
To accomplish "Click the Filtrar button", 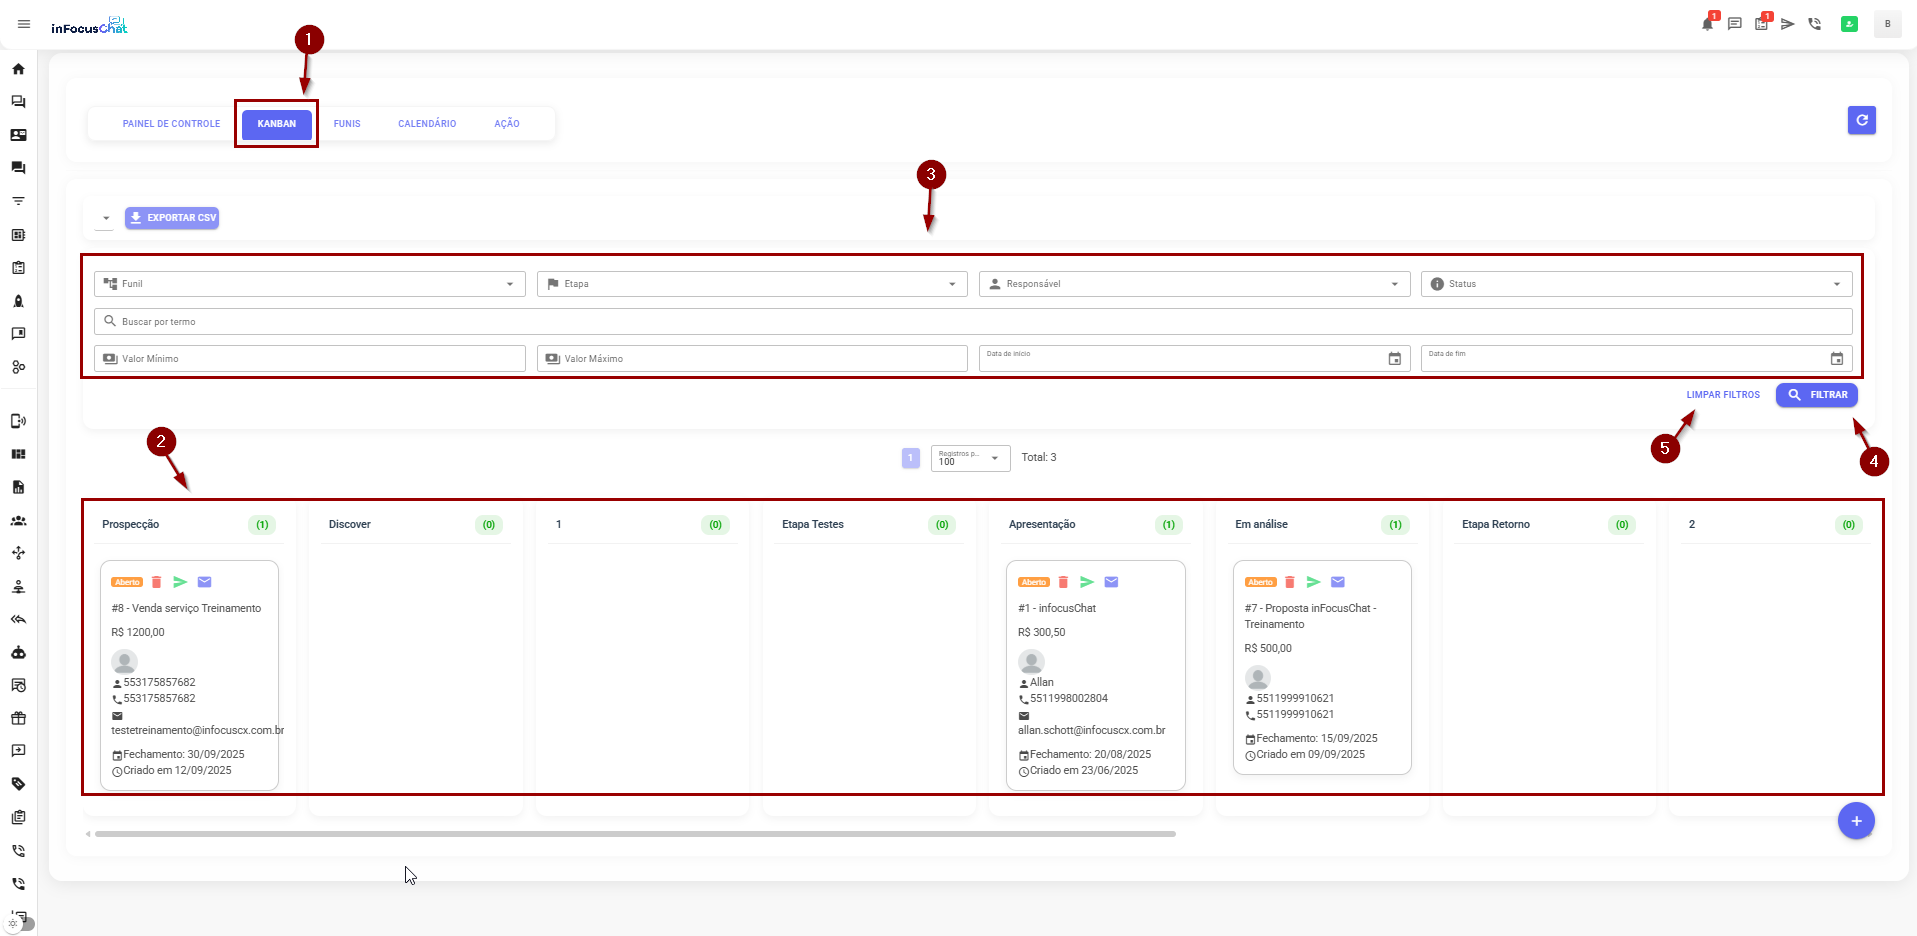I will point(1816,395).
